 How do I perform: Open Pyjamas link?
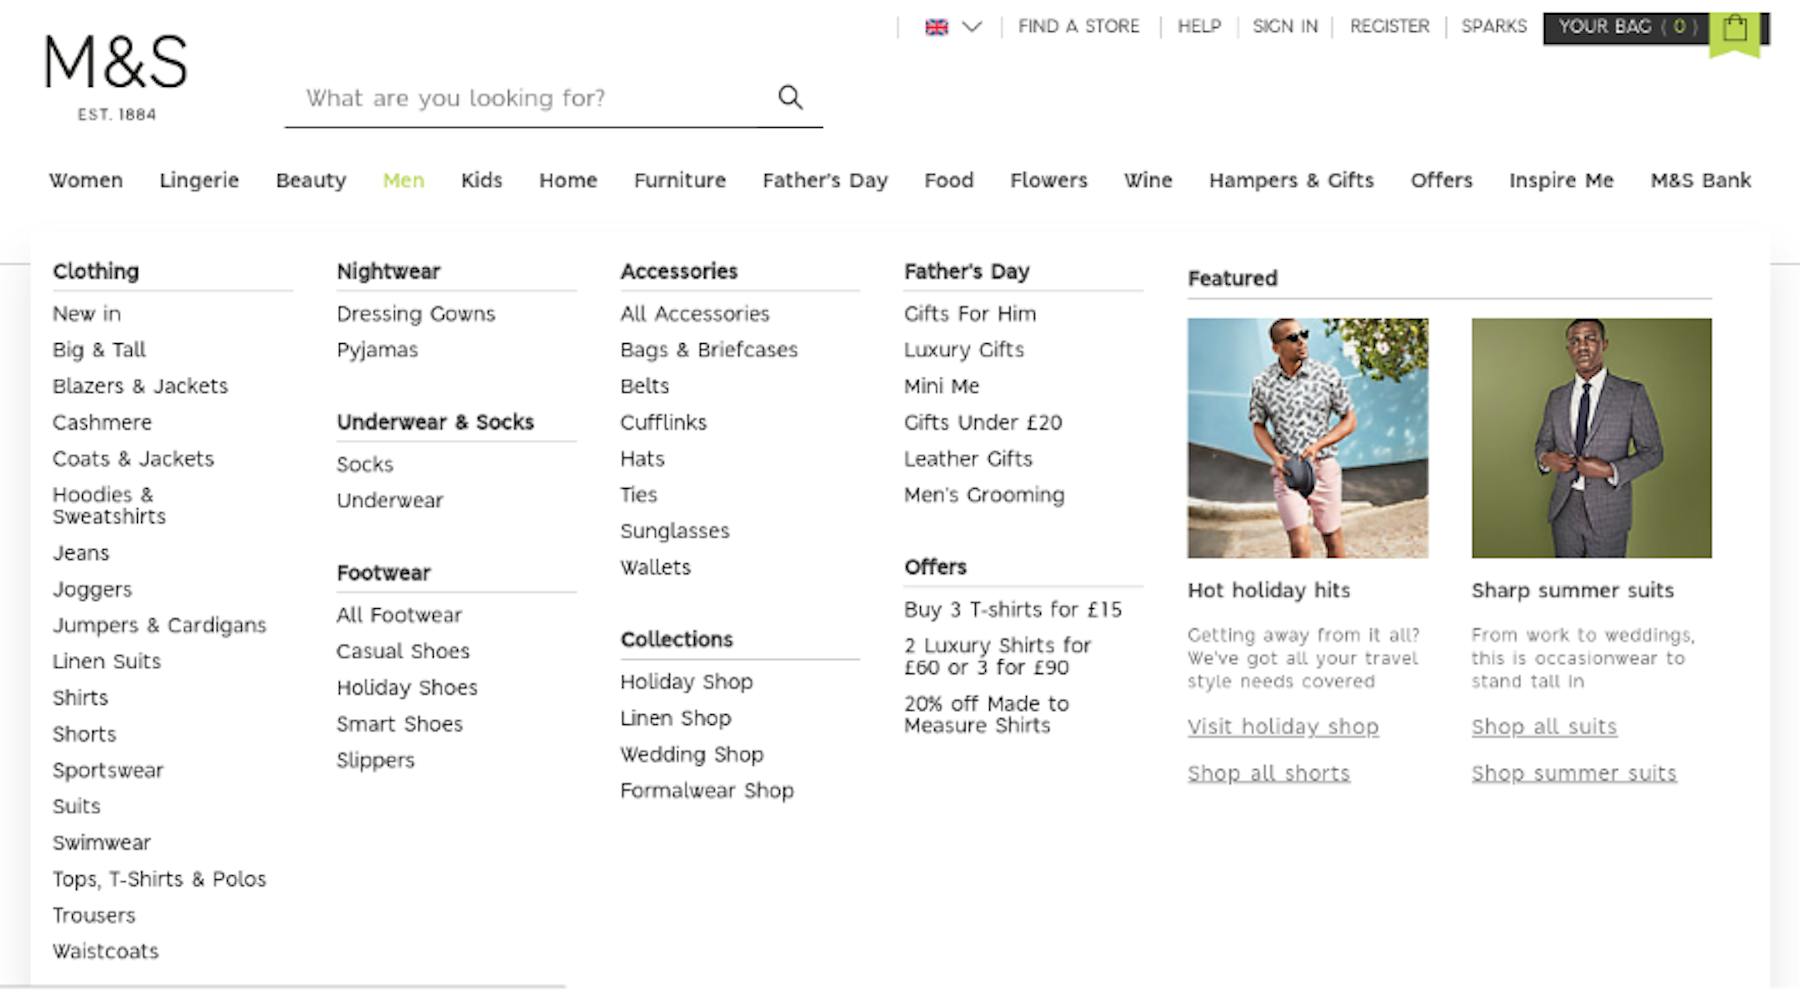point(377,350)
